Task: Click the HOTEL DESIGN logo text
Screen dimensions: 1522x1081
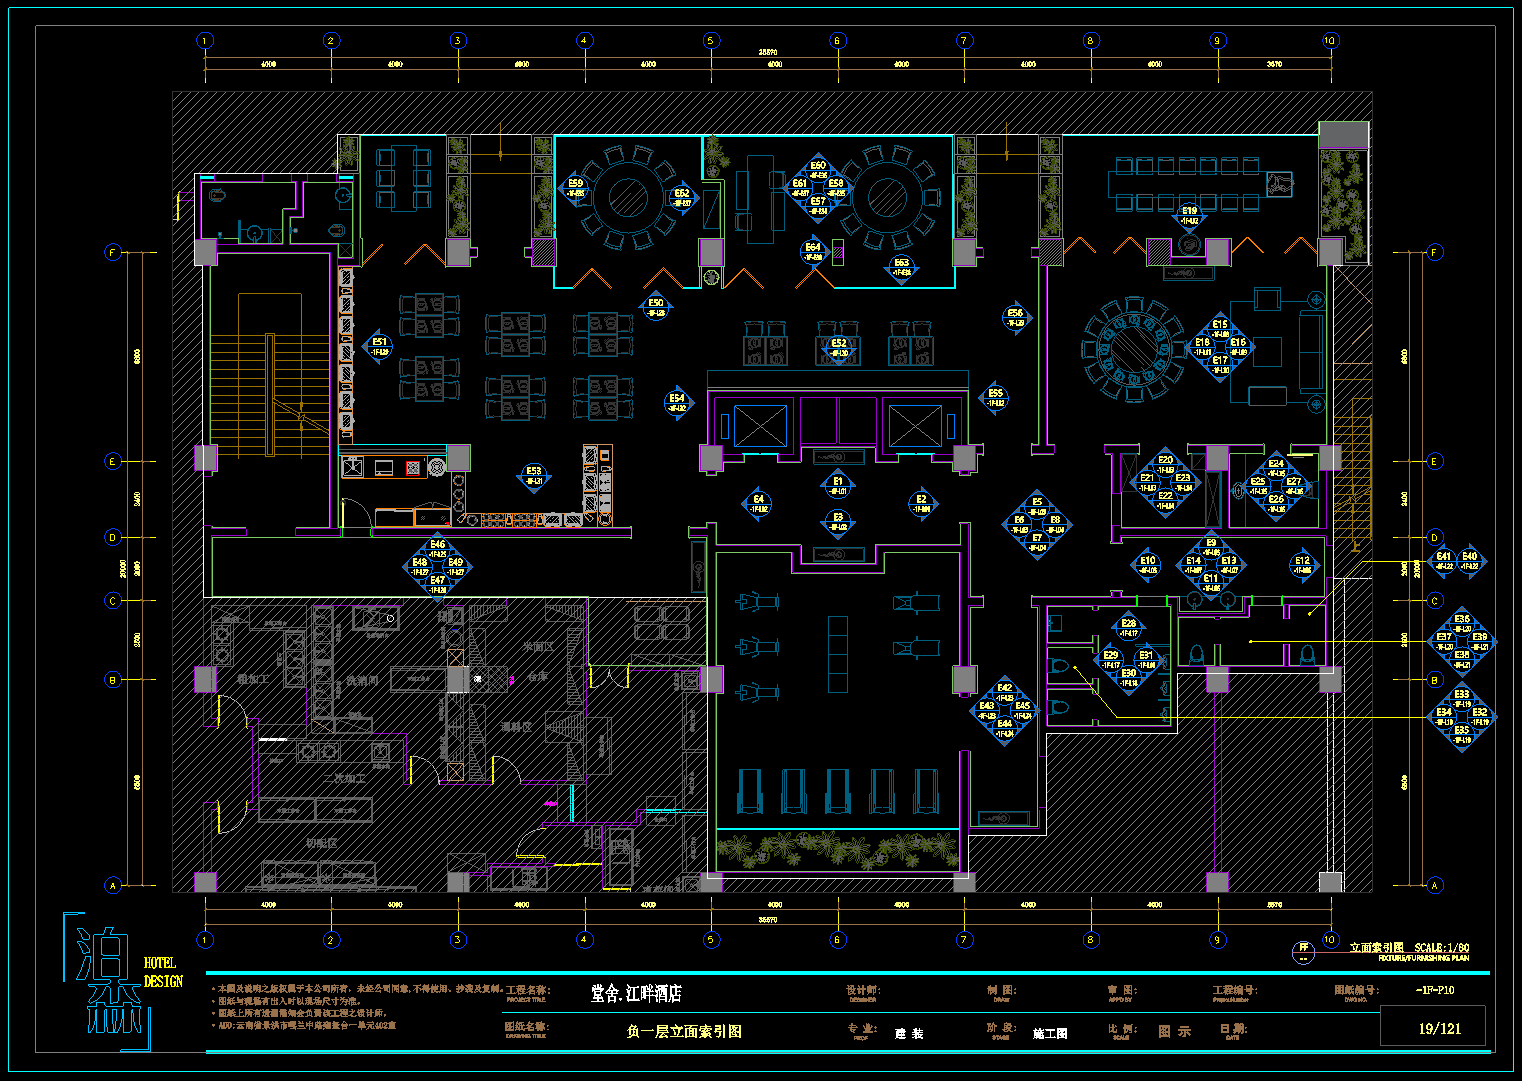Action: (x=163, y=972)
